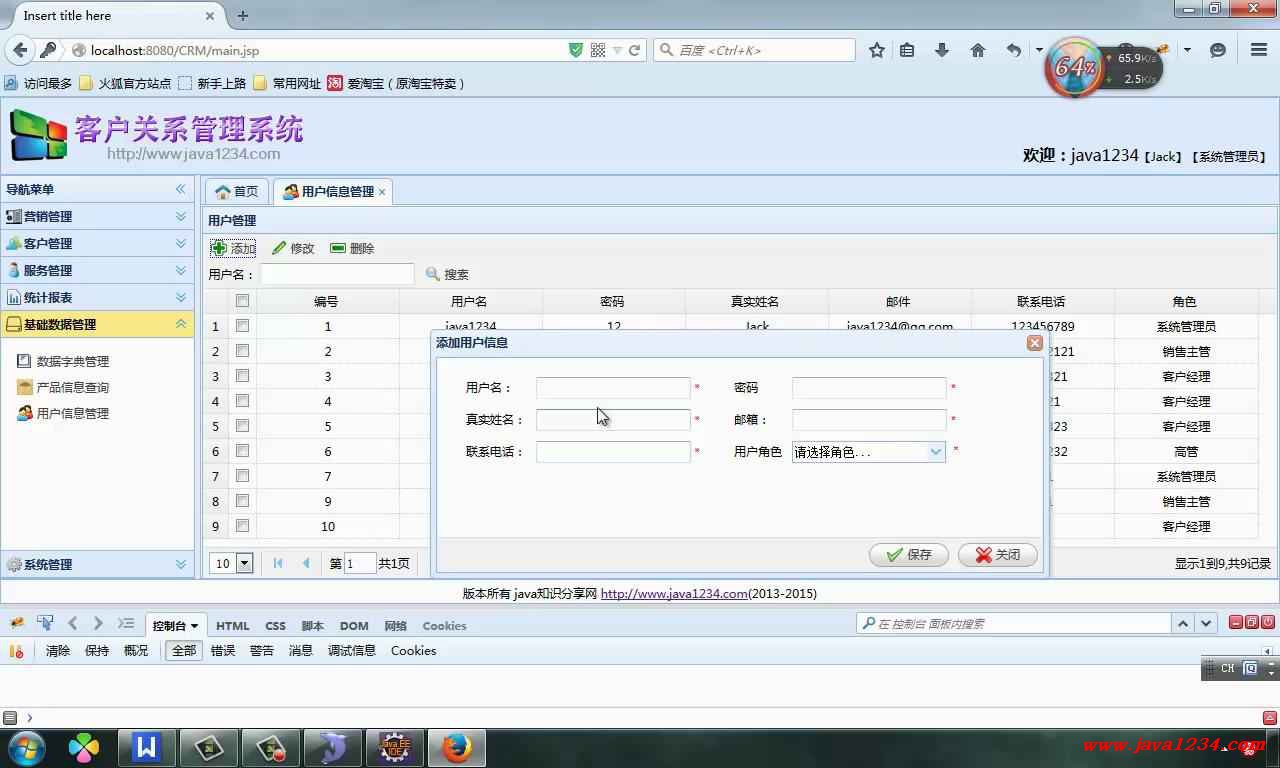Image resolution: width=1280 pixels, height=768 pixels.
Task: Check the checkbox for row 2
Action: pos(242,351)
